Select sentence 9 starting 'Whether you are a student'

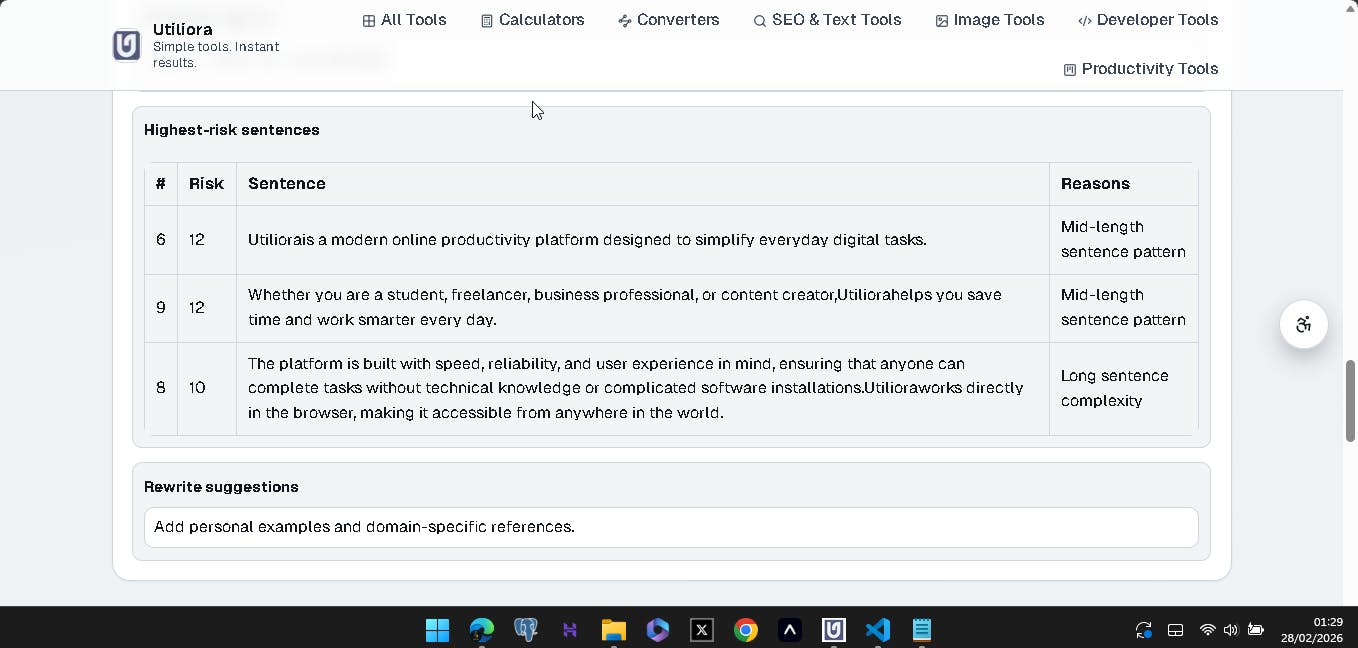click(625, 308)
